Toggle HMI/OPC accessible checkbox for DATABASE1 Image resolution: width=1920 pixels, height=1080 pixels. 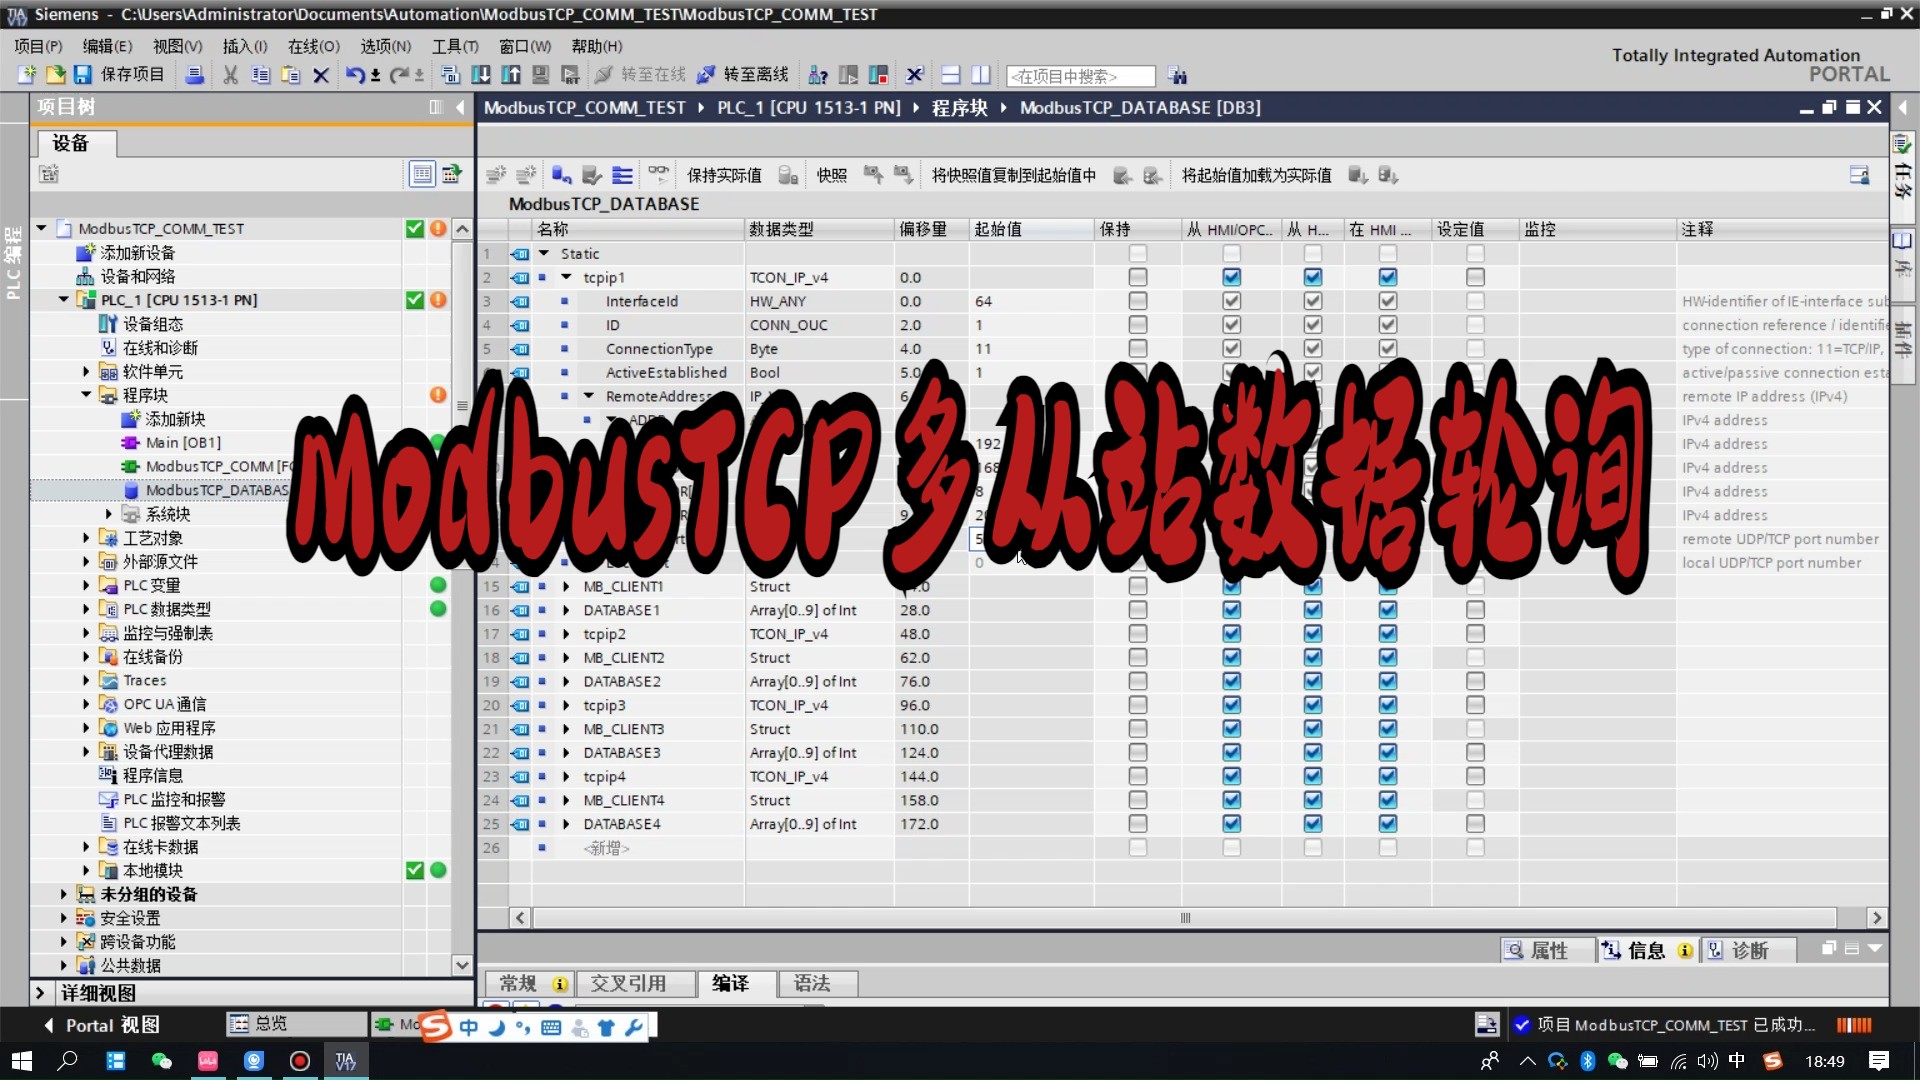[1231, 610]
